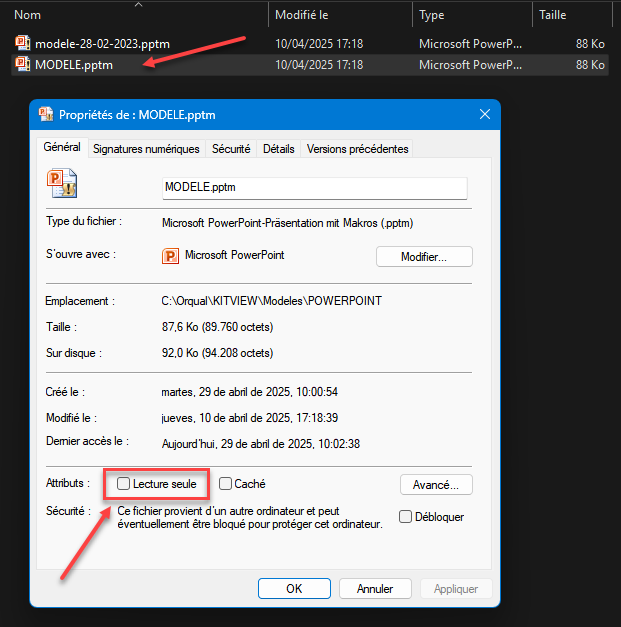Screen dimensions: 621x627
Task: Click the properties dialog title bar icon
Action: point(46,115)
